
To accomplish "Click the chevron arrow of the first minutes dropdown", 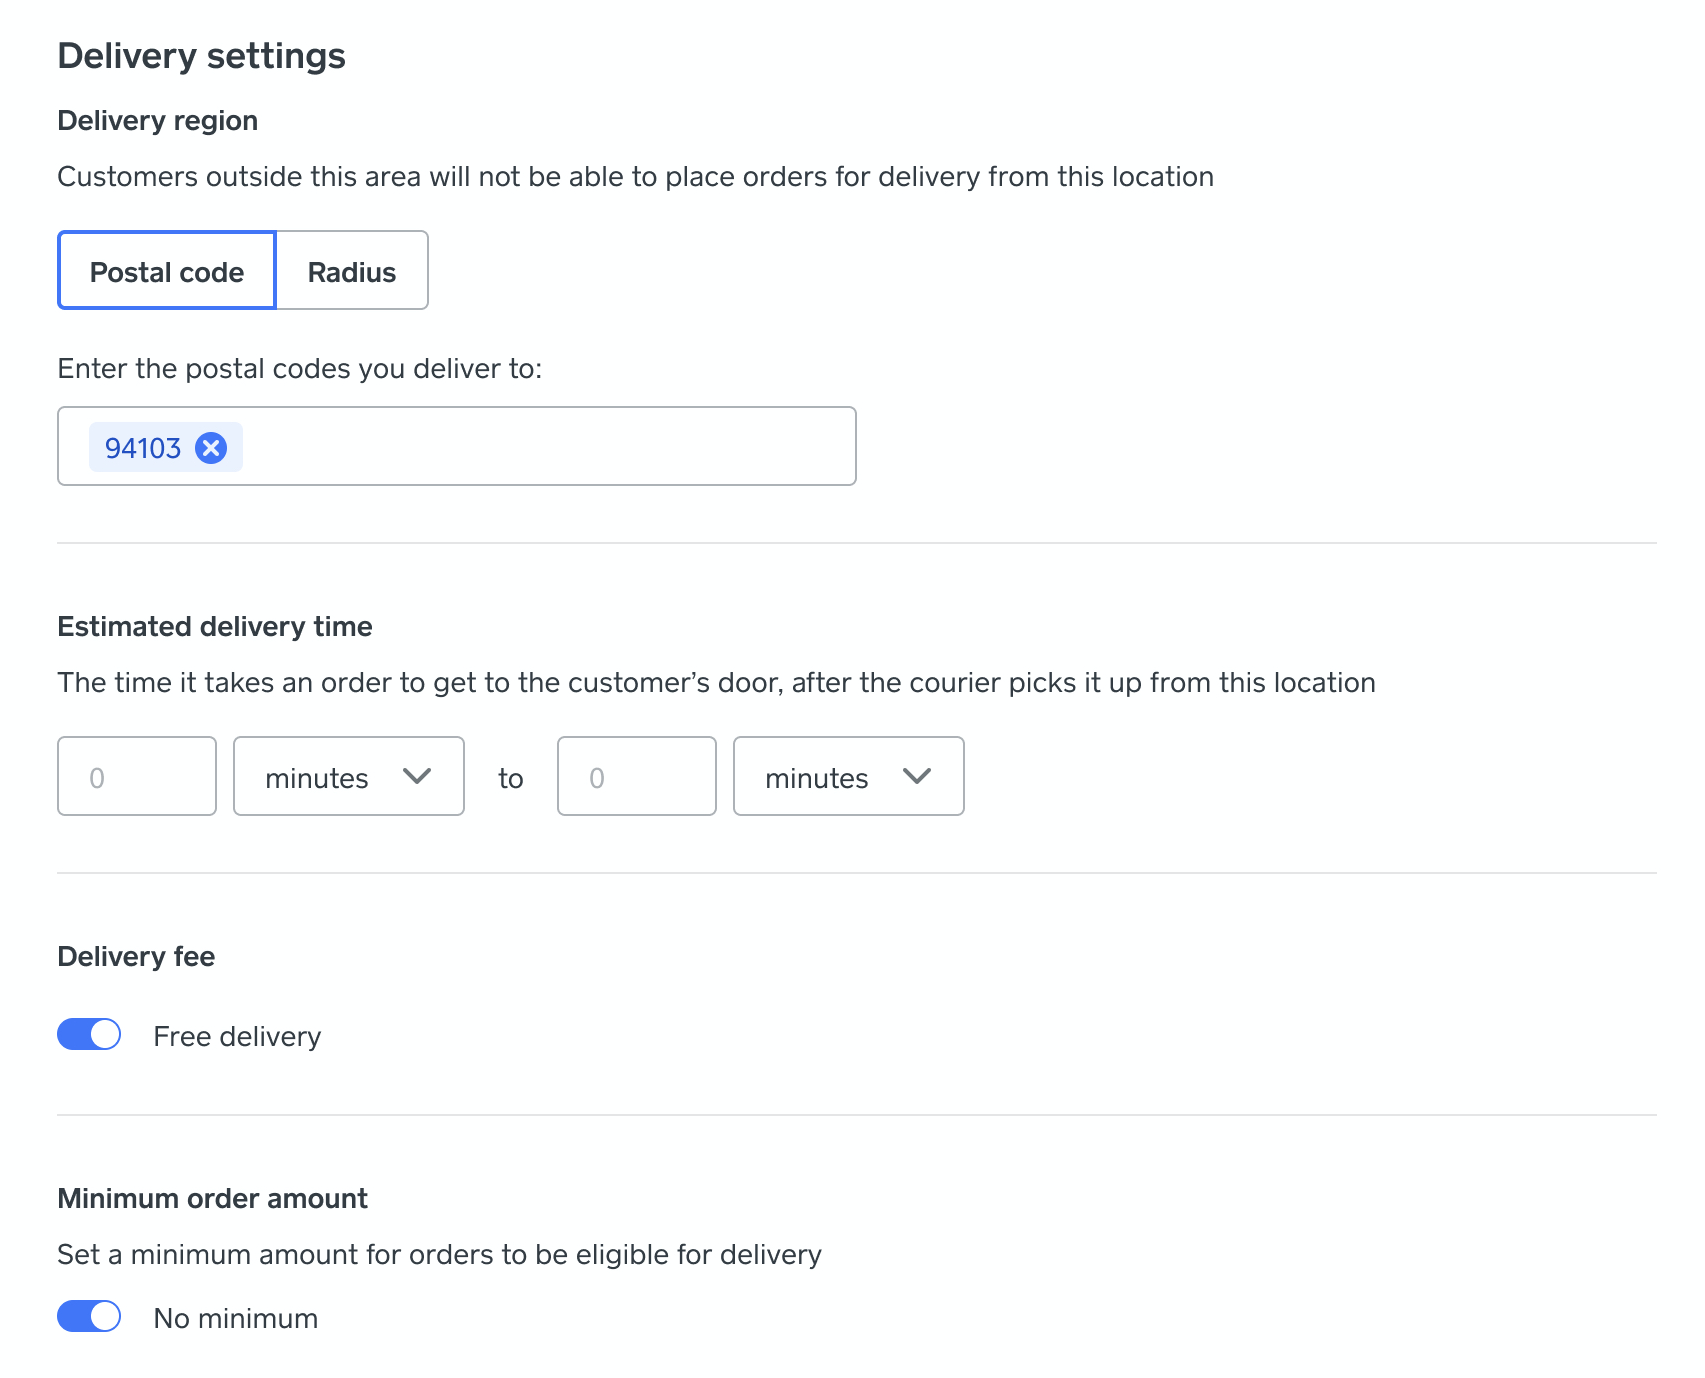I will point(416,776).
